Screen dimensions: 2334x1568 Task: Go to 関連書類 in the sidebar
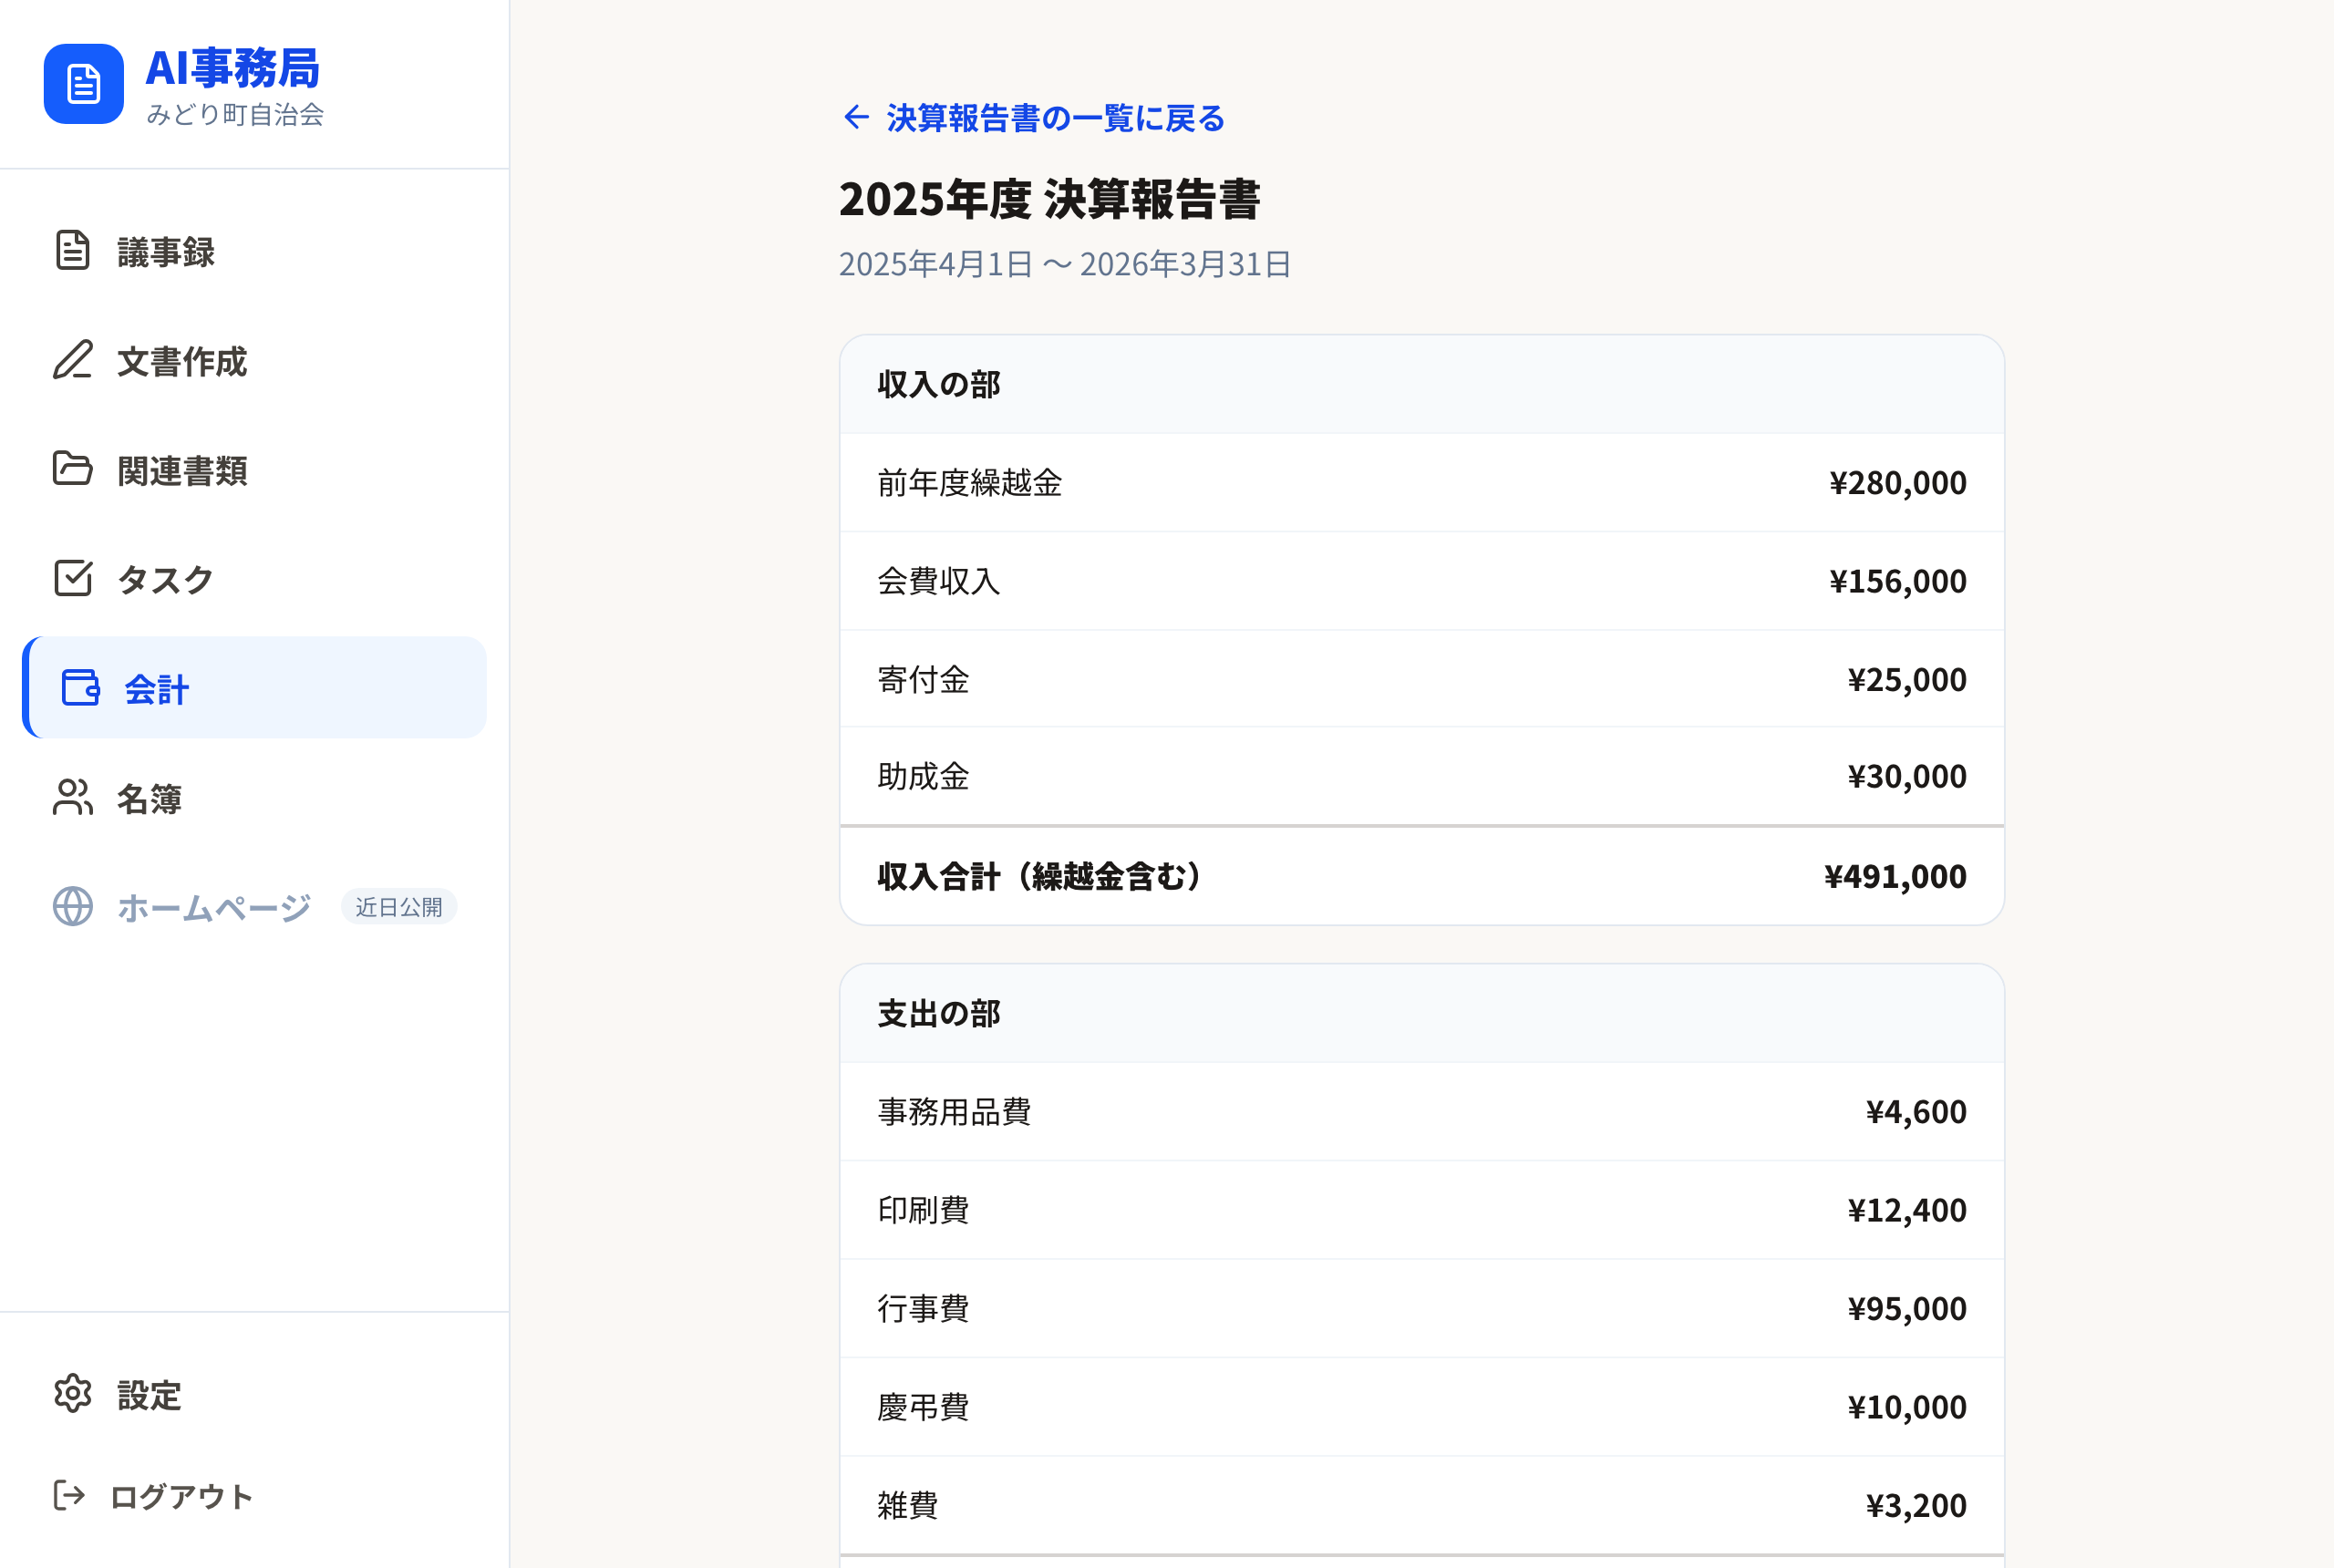[254, 469]
